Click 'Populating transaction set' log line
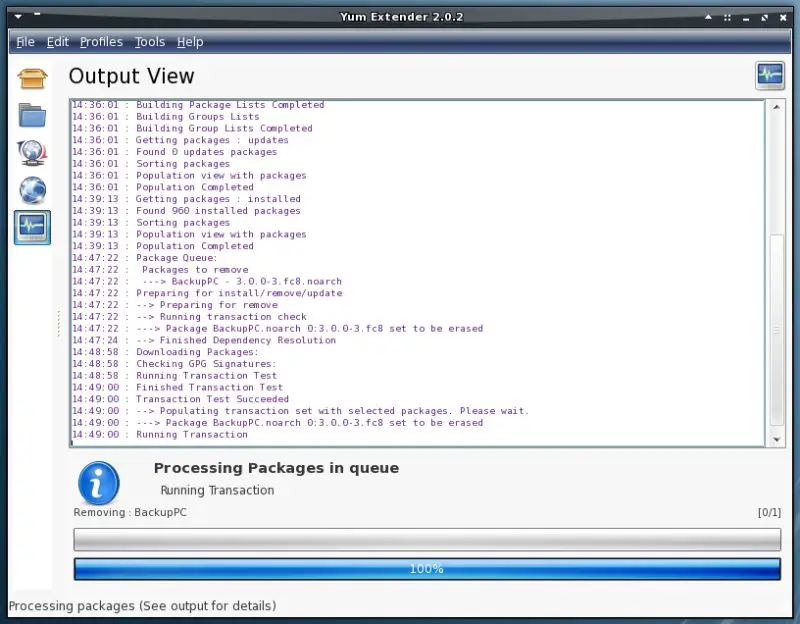The height and width of the screenshot is (624, 800). [301, 411]
